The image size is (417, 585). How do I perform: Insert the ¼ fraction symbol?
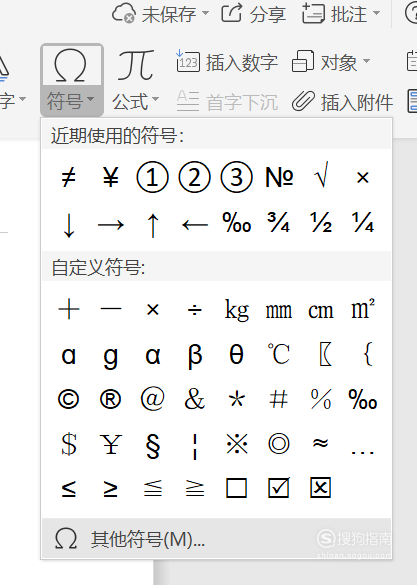pos(363,222)
